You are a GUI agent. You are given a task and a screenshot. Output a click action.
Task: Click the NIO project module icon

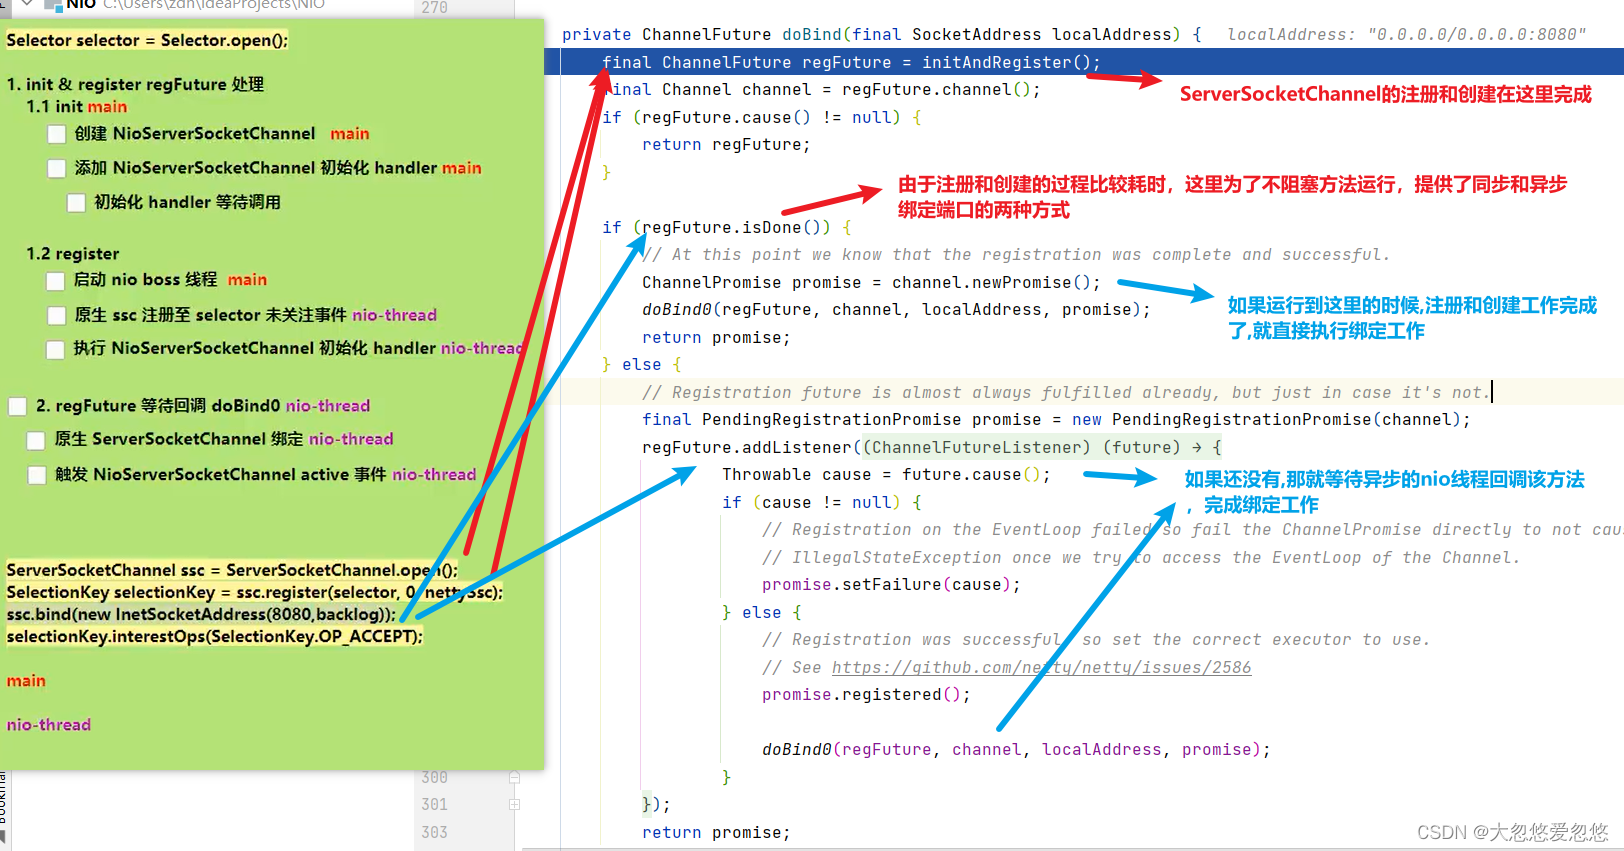(x=53, y=4)
